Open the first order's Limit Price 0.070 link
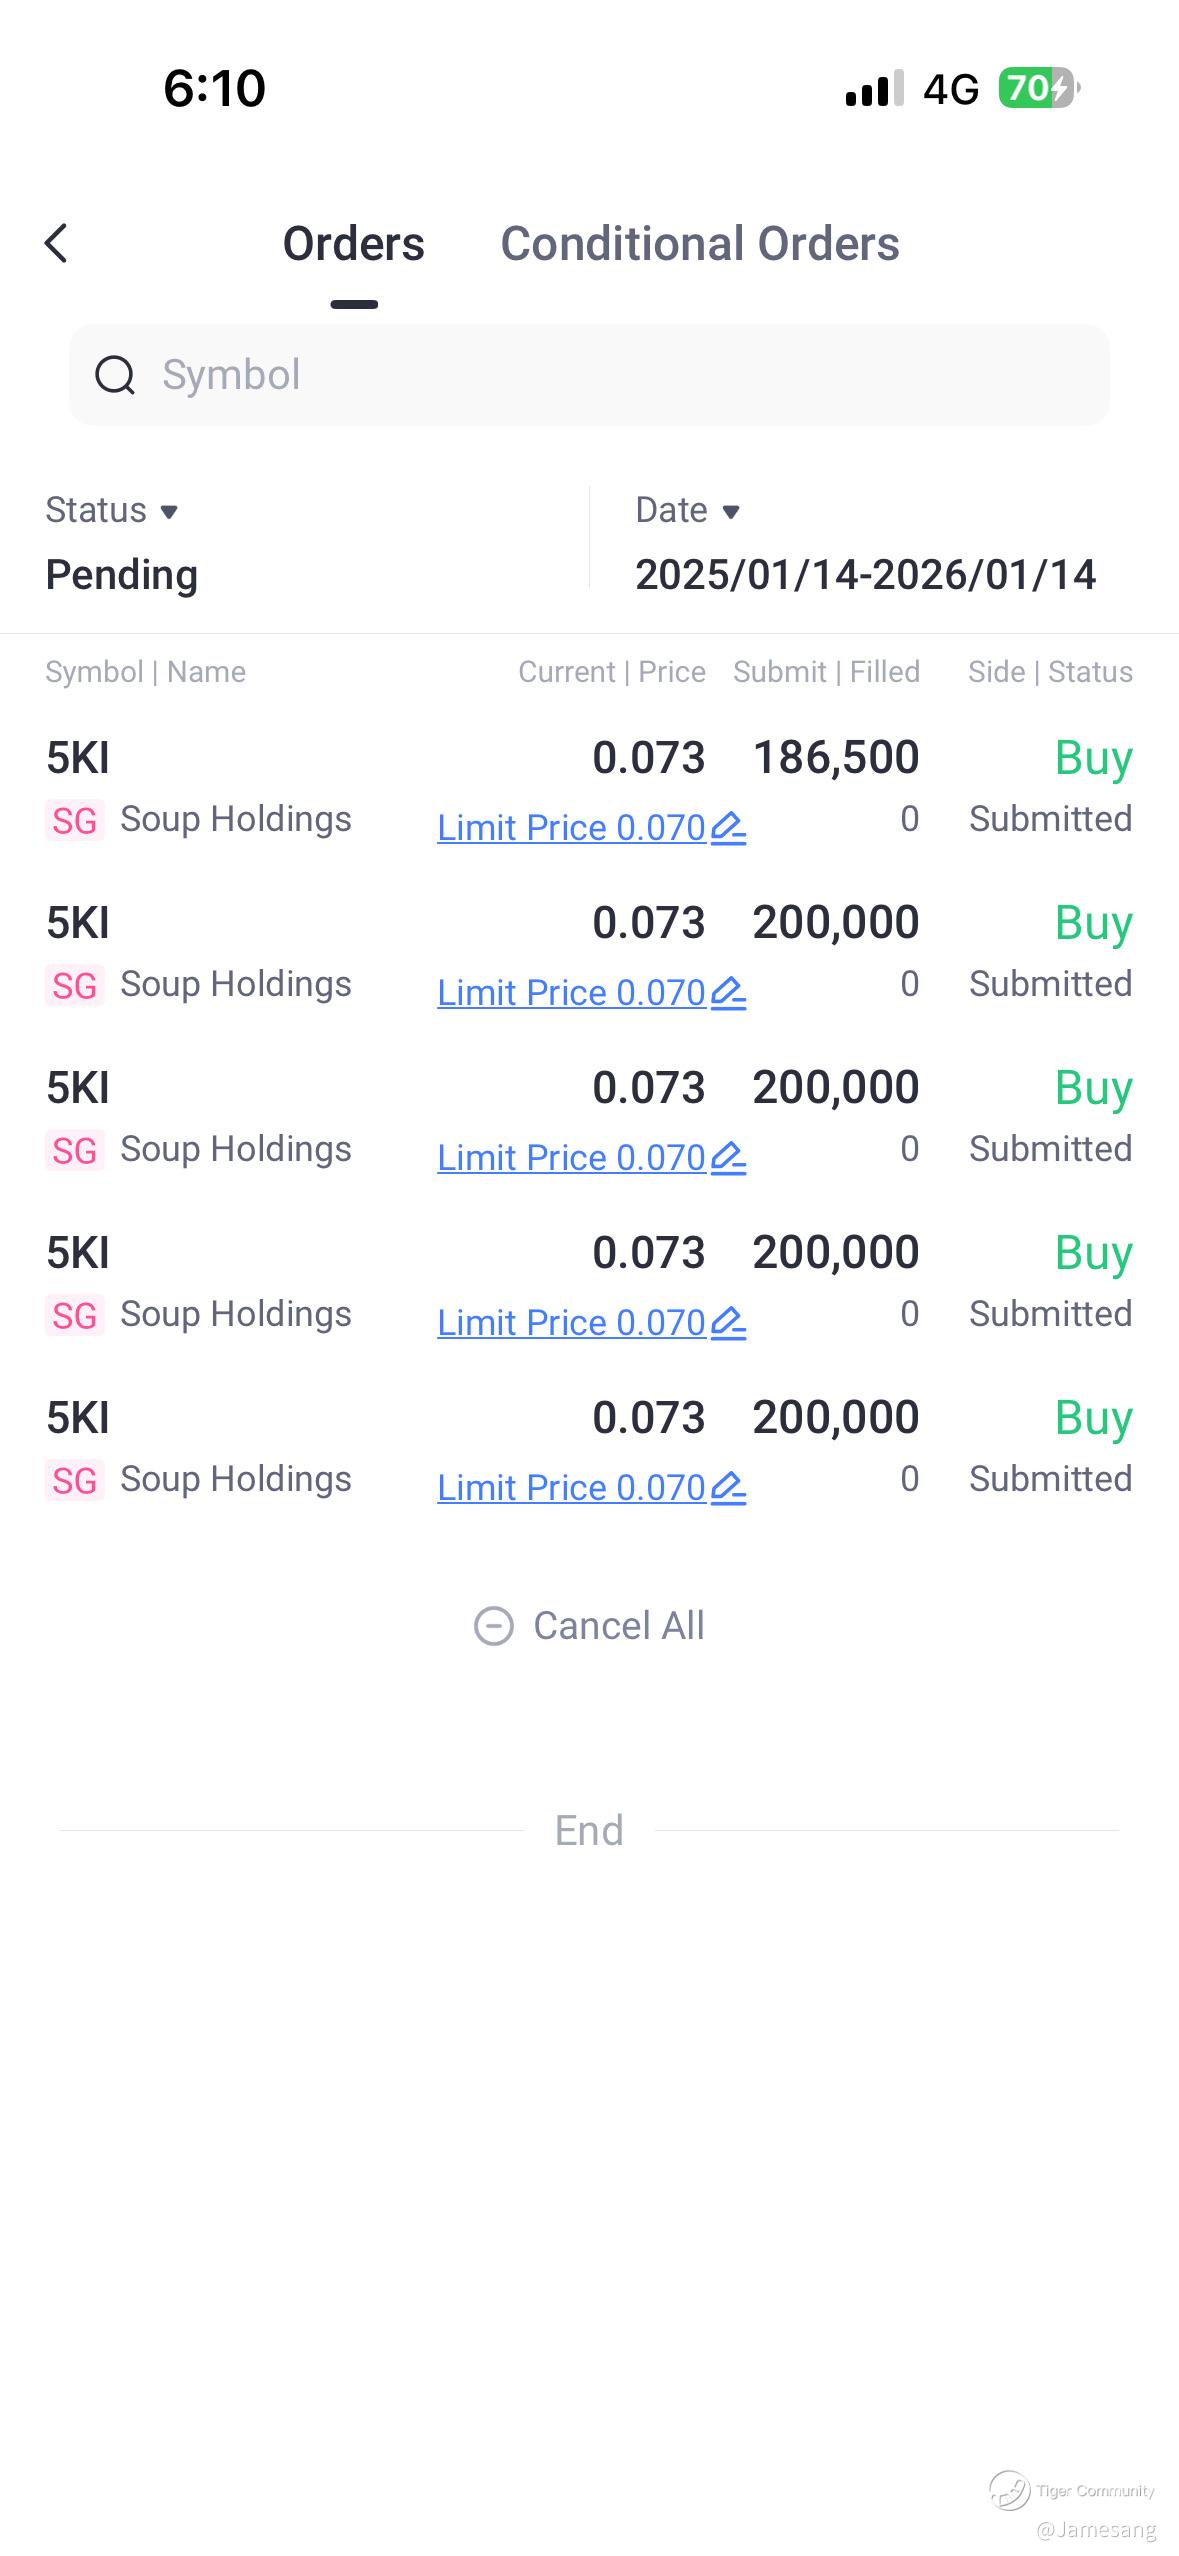 point(571,828)
